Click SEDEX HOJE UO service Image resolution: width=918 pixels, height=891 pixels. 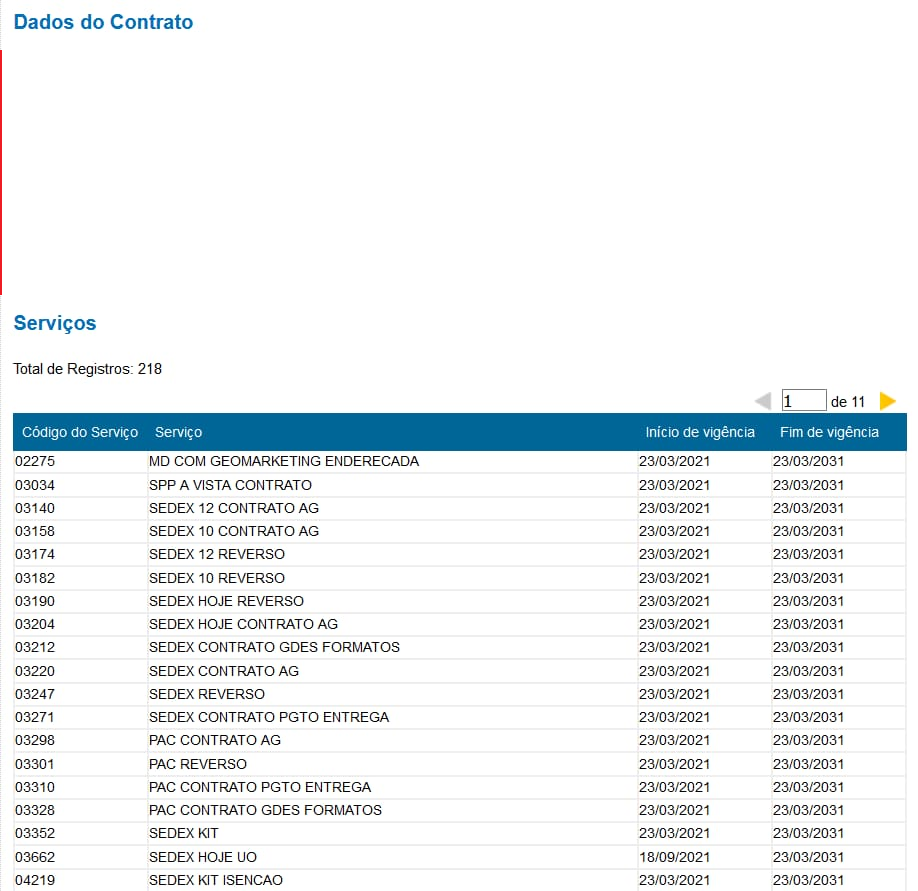203,856
